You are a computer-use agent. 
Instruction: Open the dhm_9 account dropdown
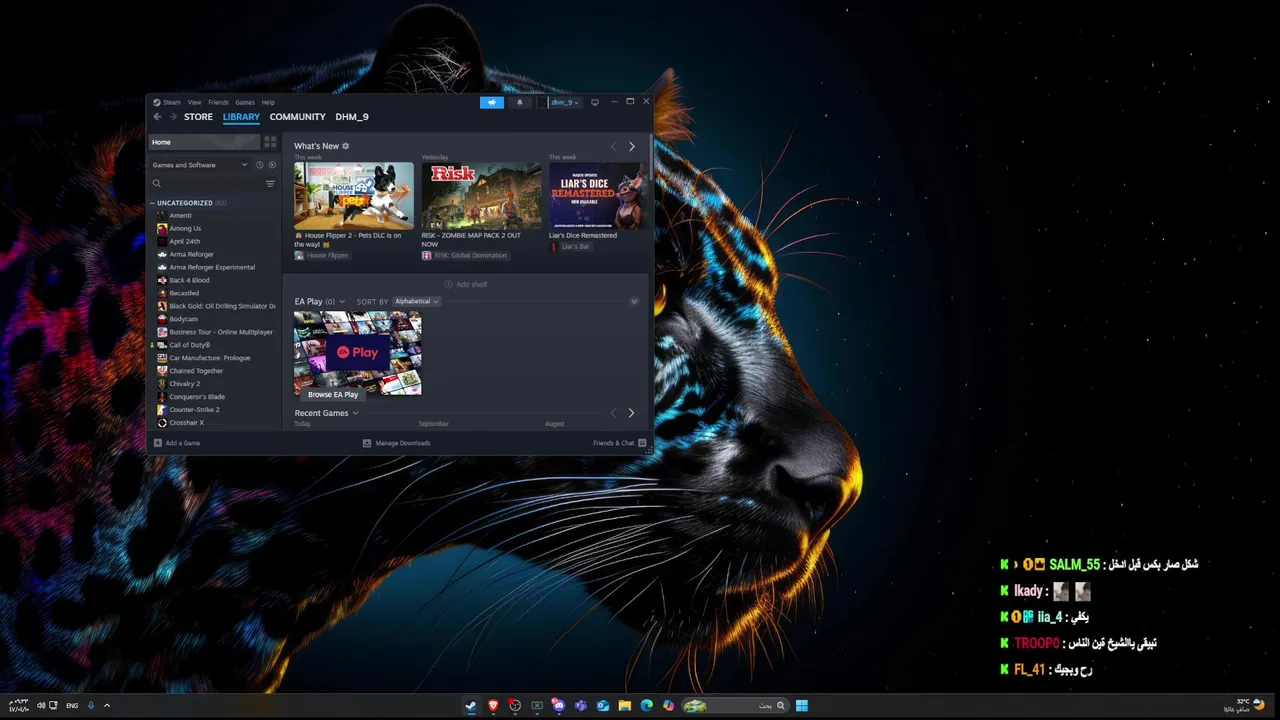coord(564,102)
